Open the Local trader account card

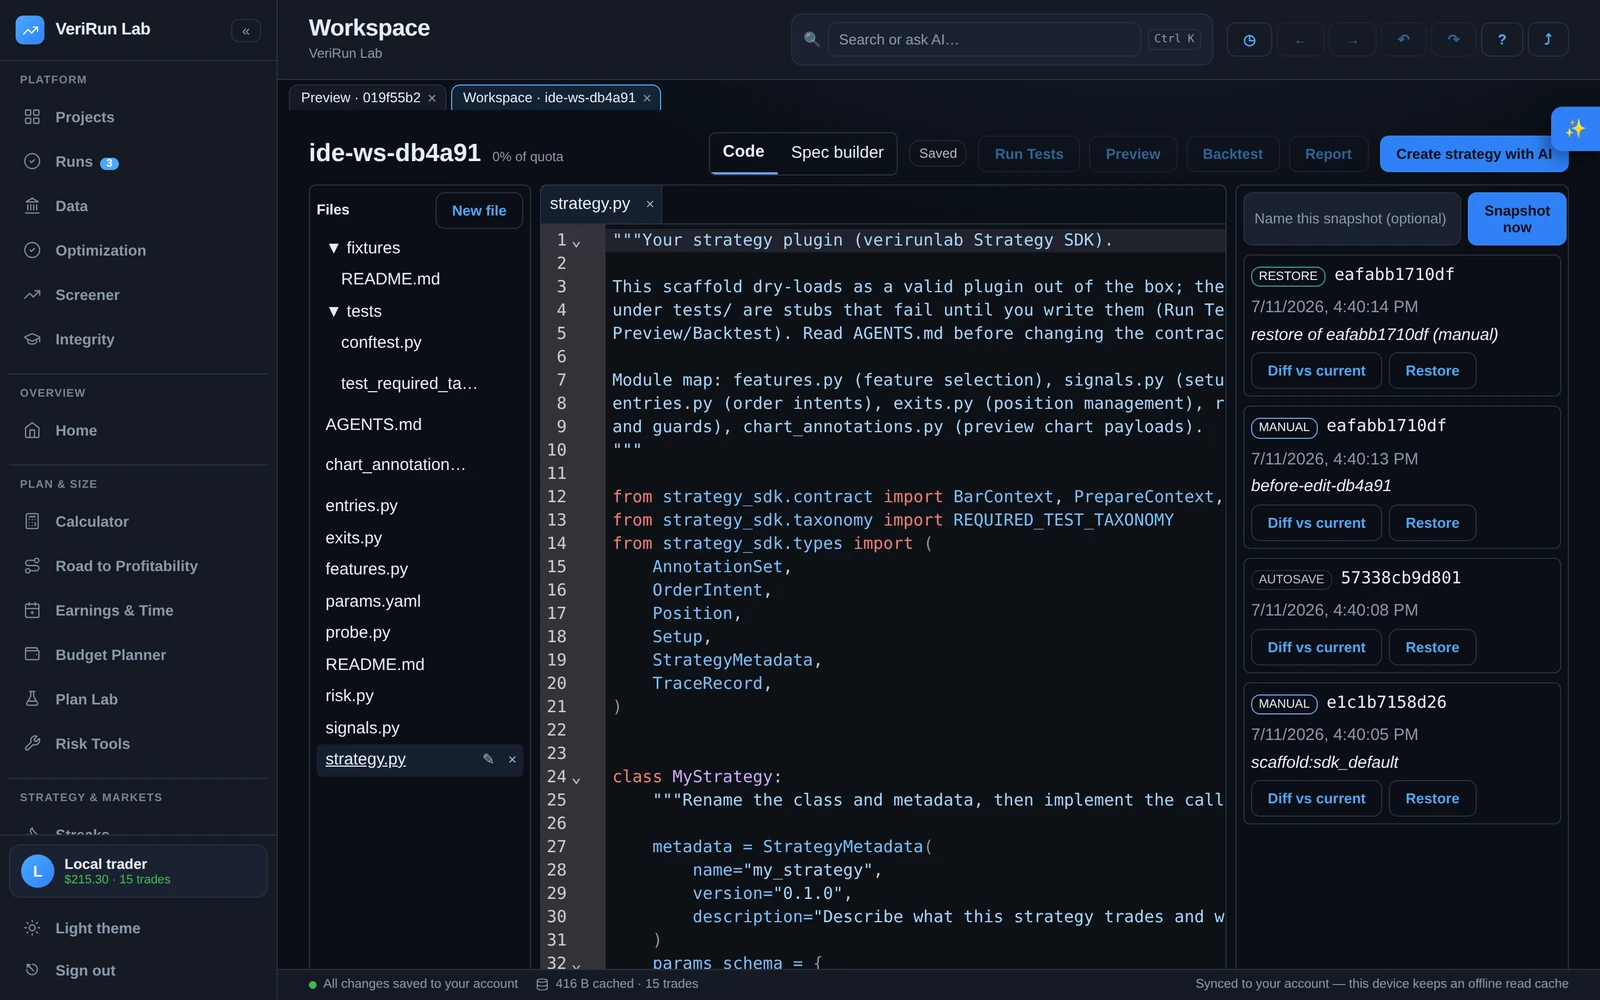[x=138, y=871]
